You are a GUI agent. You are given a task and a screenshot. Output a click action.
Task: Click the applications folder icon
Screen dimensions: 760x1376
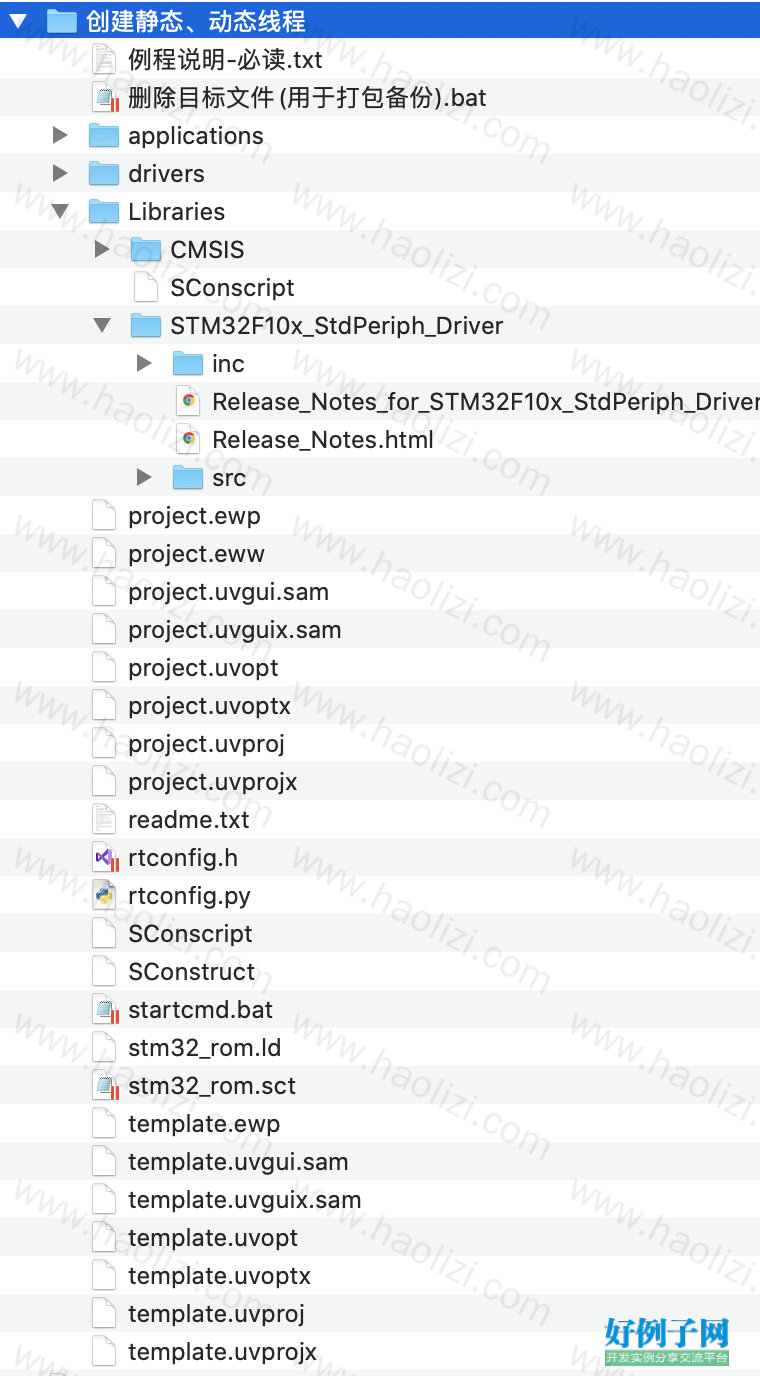[104, 135]
